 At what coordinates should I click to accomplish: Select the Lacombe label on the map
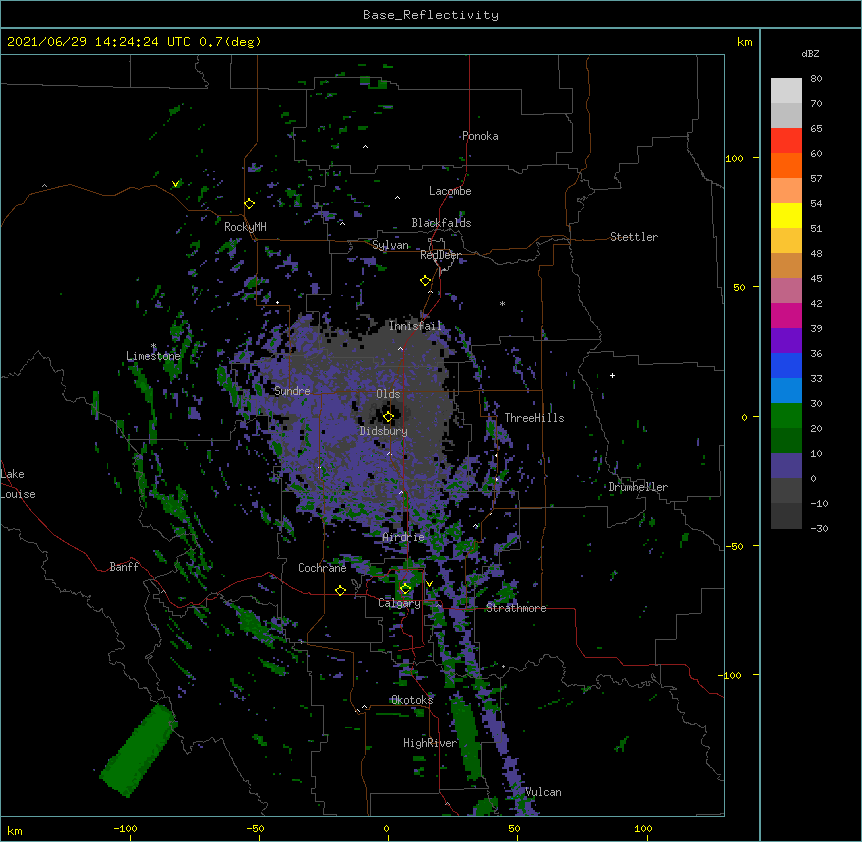[x=450, y=191]
